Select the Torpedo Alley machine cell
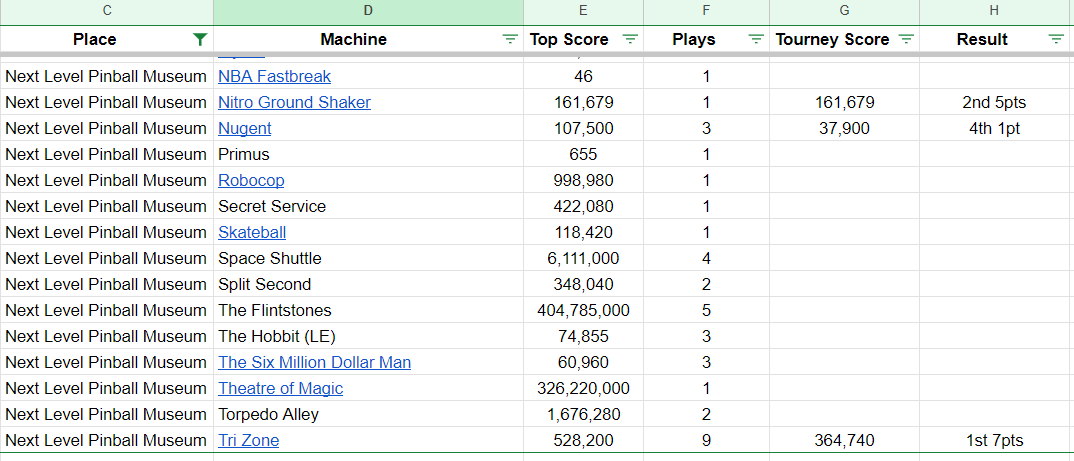 click(369, 415)
